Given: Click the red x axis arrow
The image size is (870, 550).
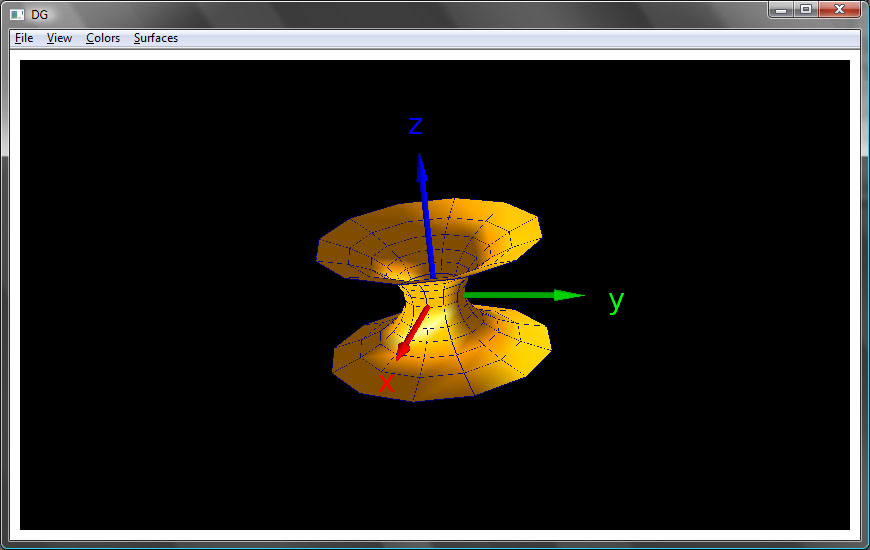Looking at the screenshot, I should (412, 332).
